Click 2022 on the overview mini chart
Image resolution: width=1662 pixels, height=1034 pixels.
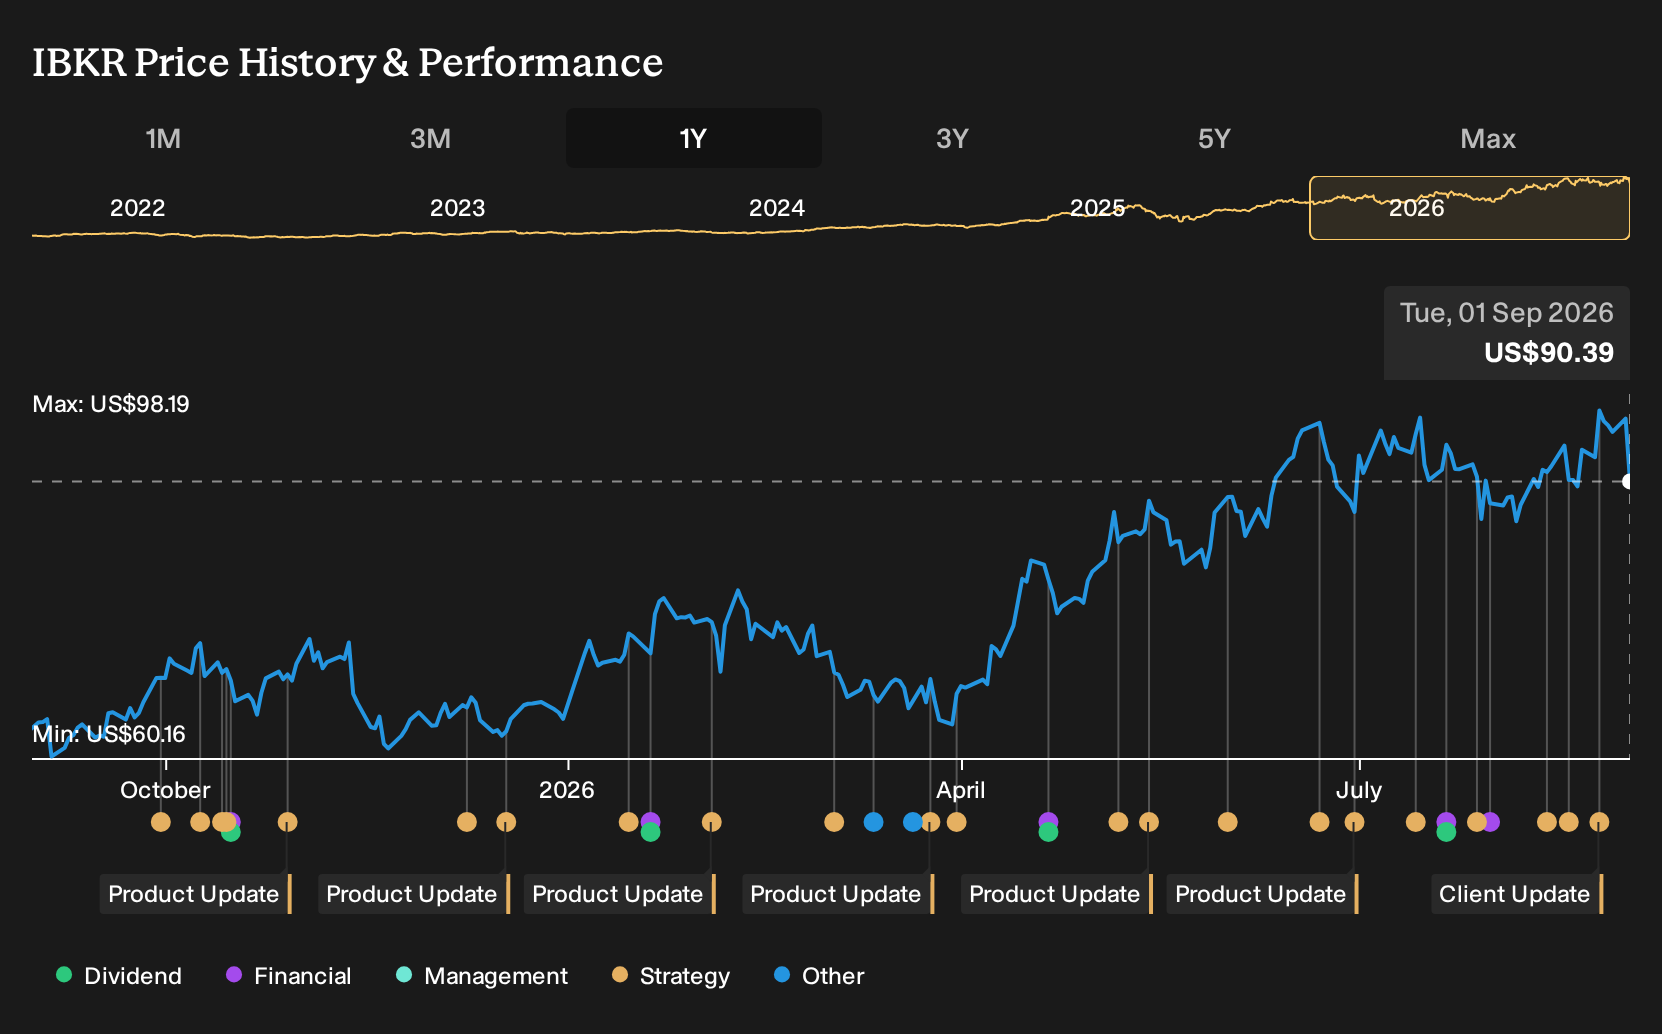(137, 208)
